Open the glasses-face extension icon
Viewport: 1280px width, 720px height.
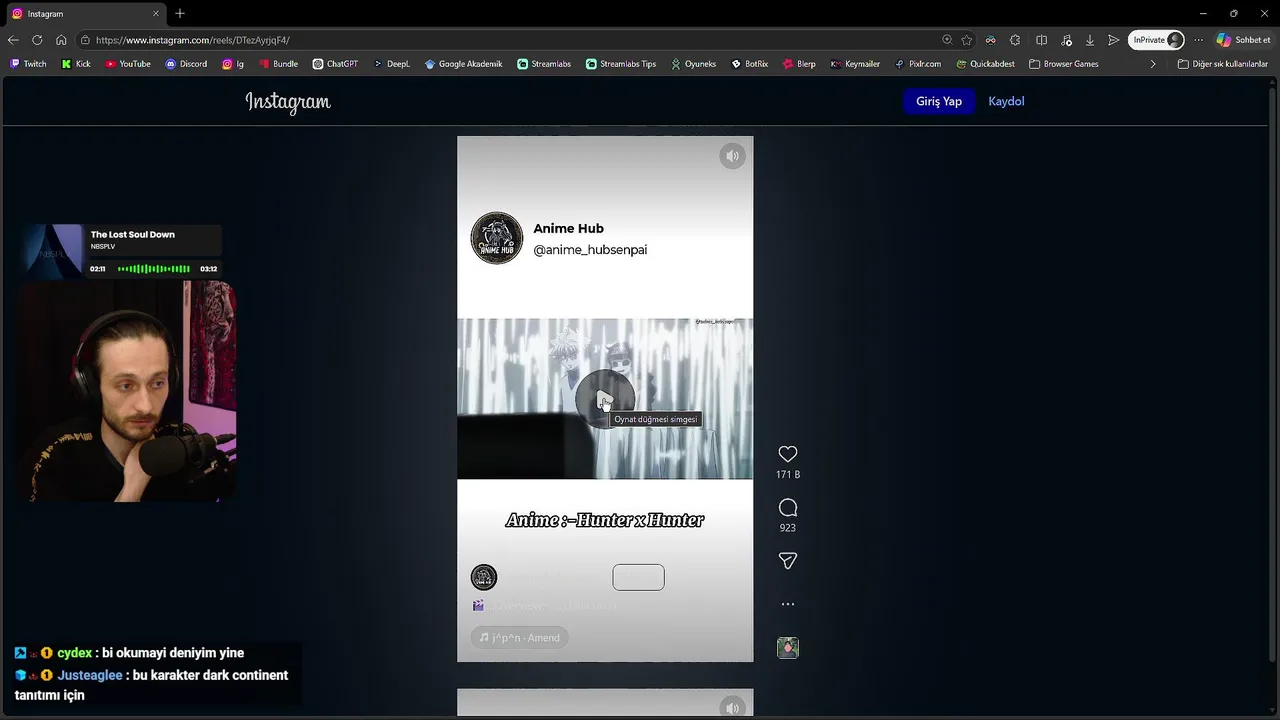click(x=990, y=40)
